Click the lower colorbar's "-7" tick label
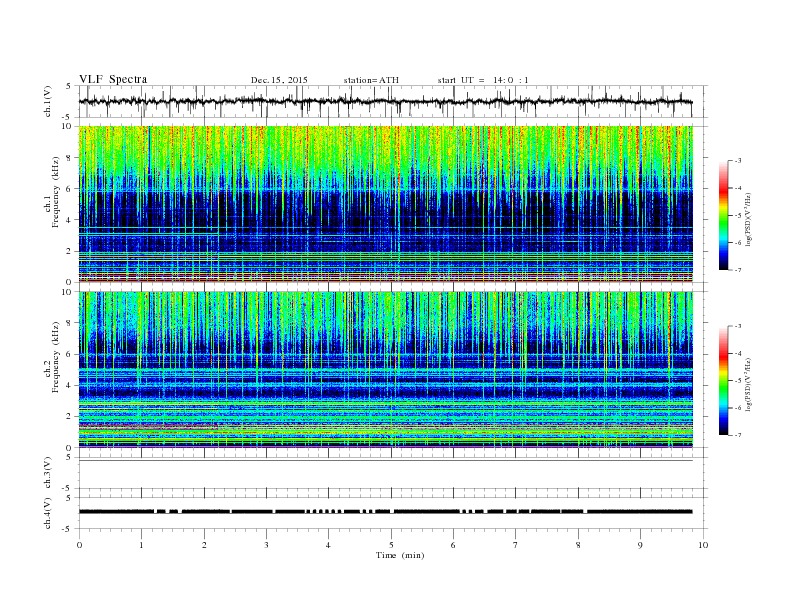The width and height of the screenshot is (792, 612). point(738,435)
